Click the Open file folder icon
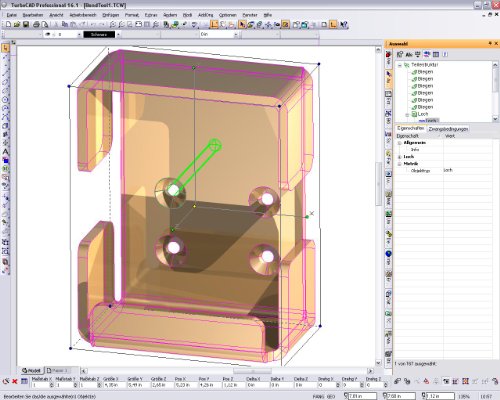 tap(17, 24)
